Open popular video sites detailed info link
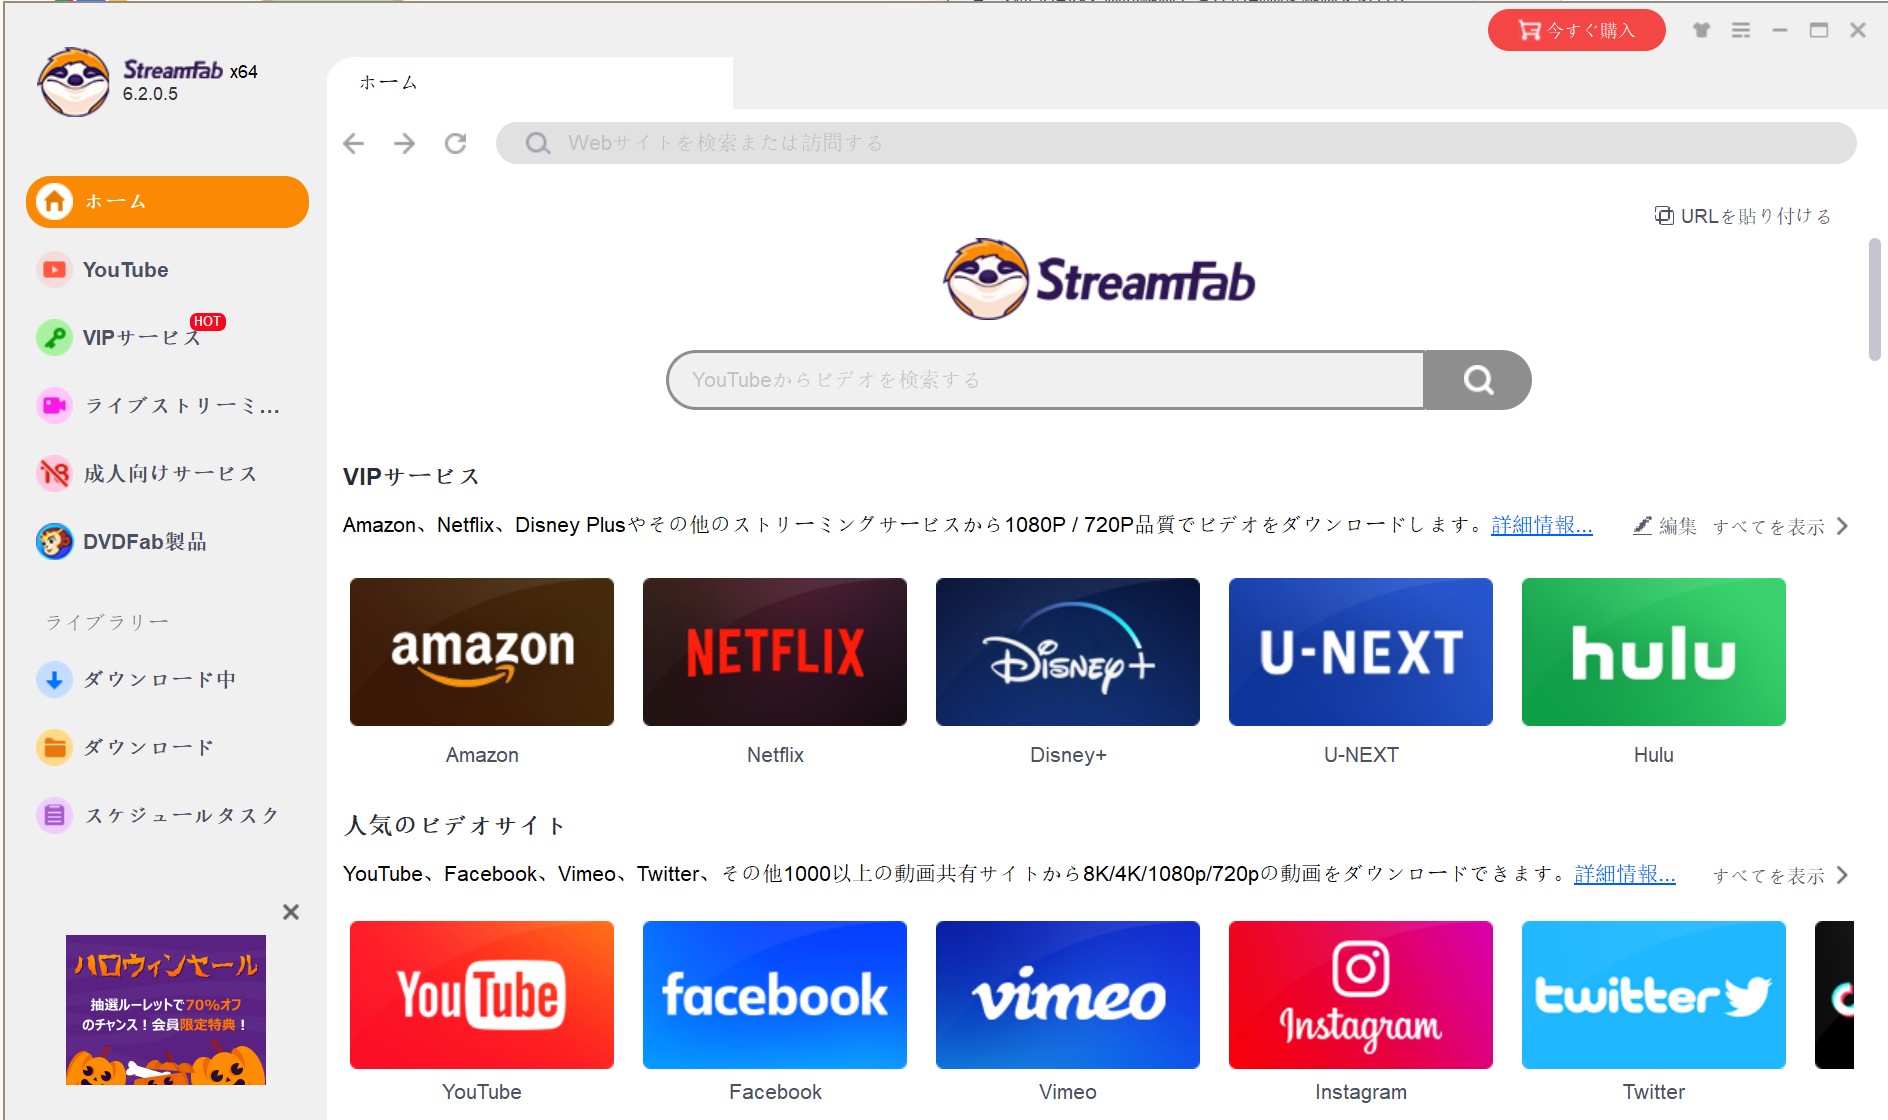 pyautogui.click(x=1624, y=874)
